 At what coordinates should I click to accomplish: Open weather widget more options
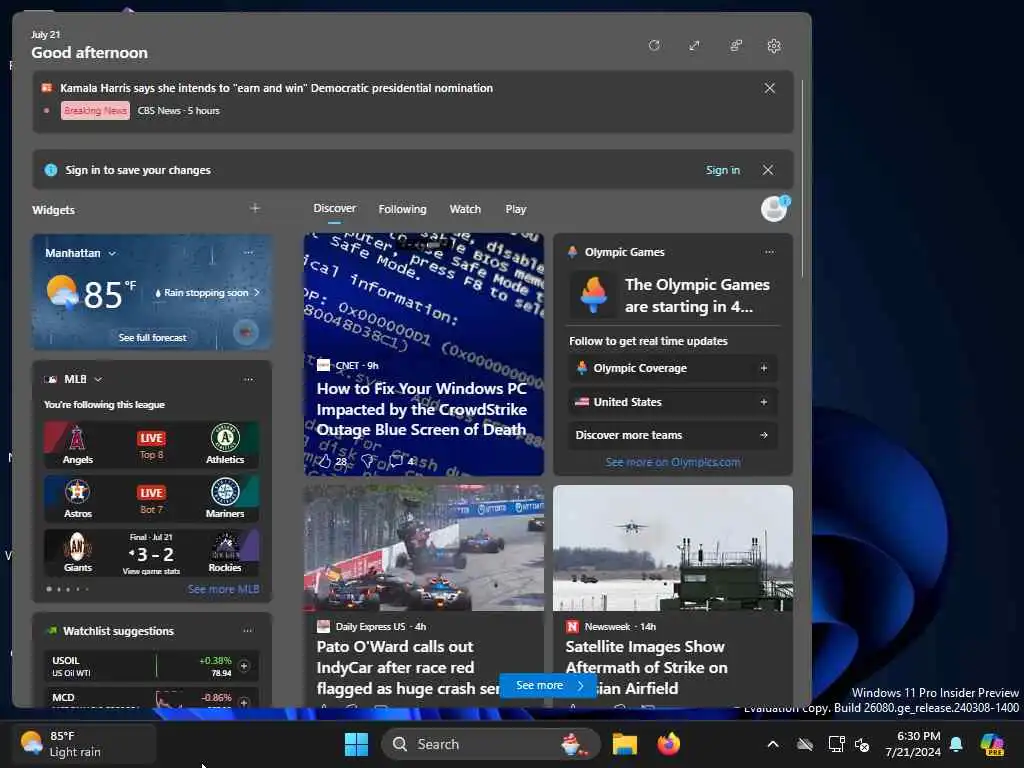[248, 252]
